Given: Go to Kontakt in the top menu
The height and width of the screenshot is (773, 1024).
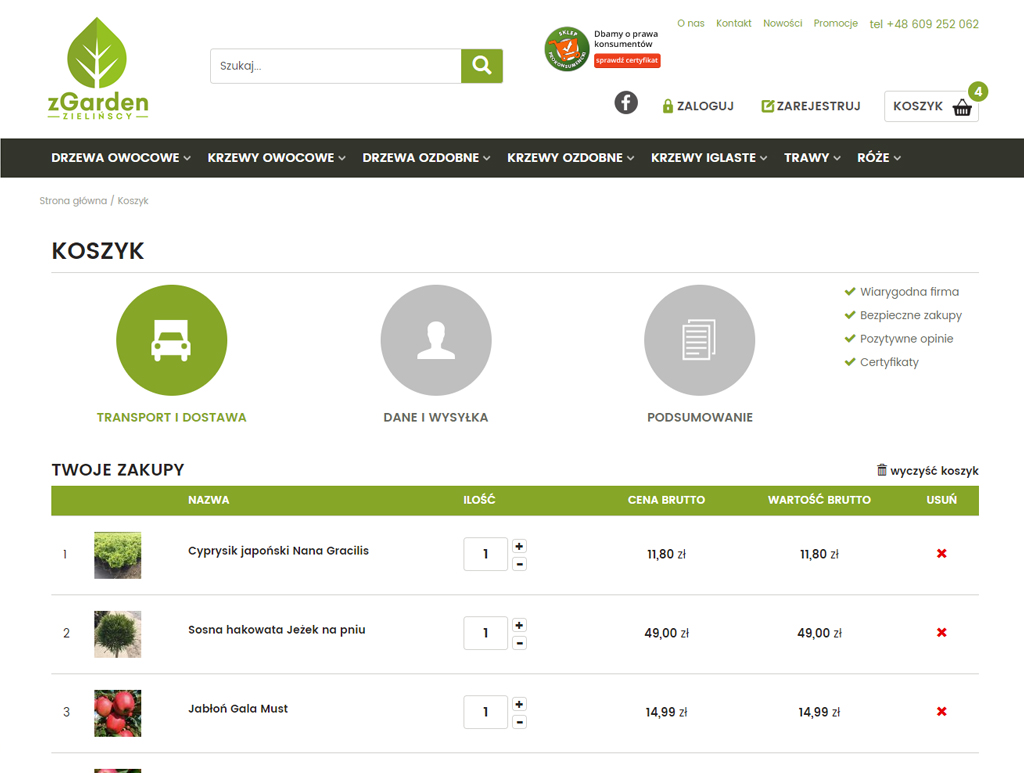Looking at the screenshot, I should pyautogui.click(x=733, y=23).
